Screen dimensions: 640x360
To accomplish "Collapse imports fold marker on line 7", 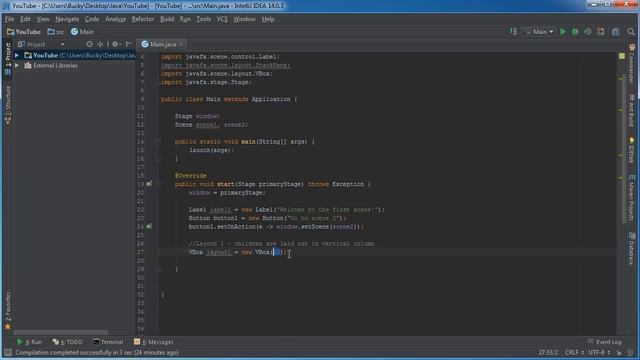I will (x=158, y=82).
